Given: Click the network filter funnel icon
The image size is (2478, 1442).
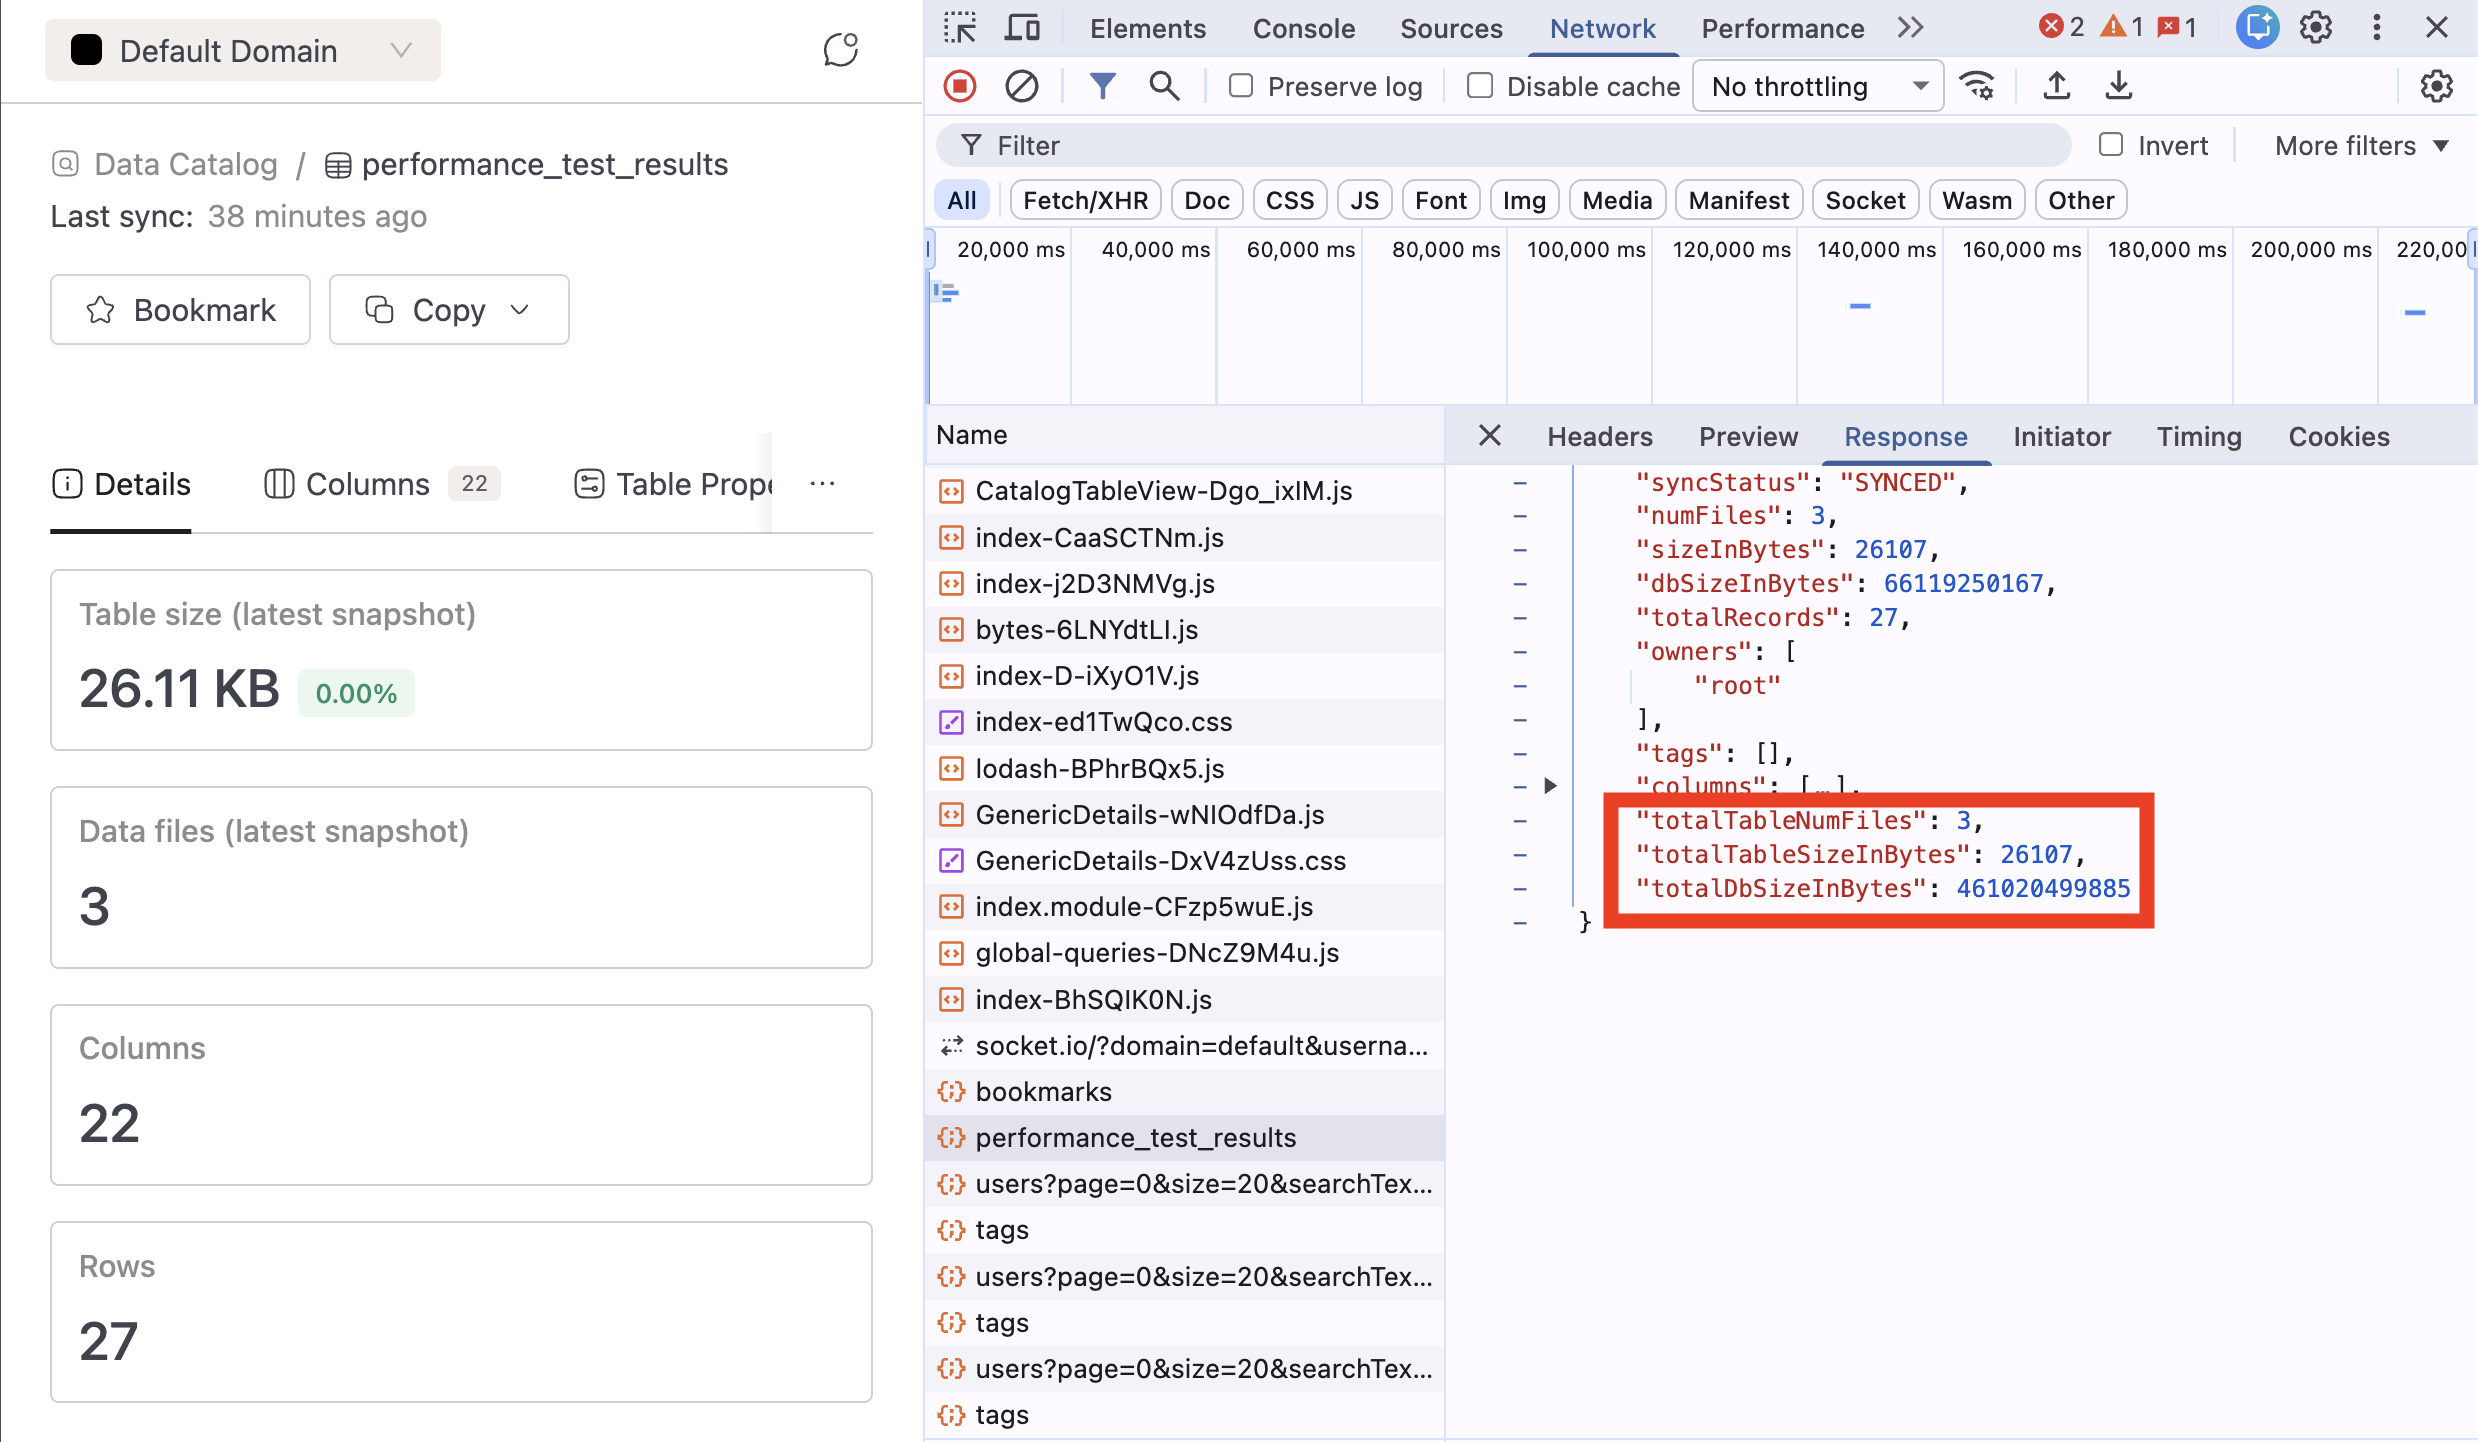Looking at the screenshot, I should click(x=1102, y=86).
